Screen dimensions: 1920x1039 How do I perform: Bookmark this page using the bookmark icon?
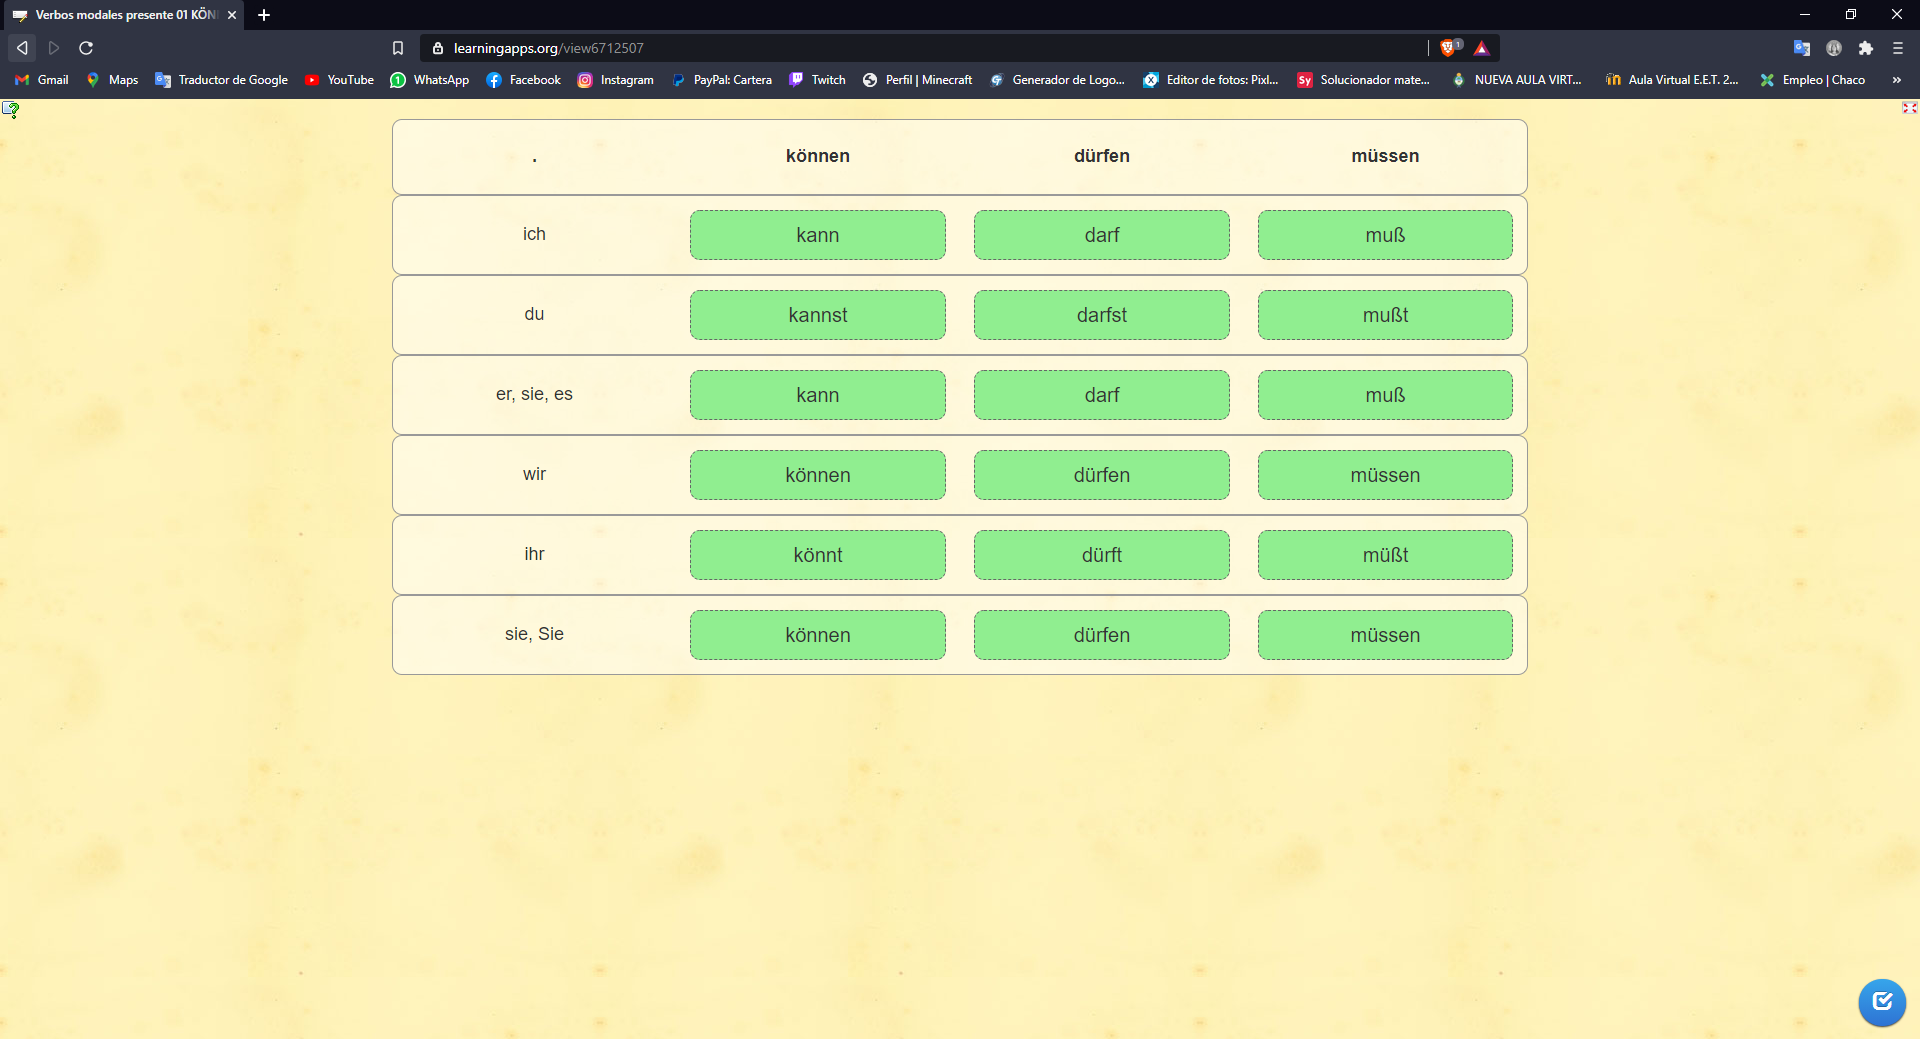398,48
